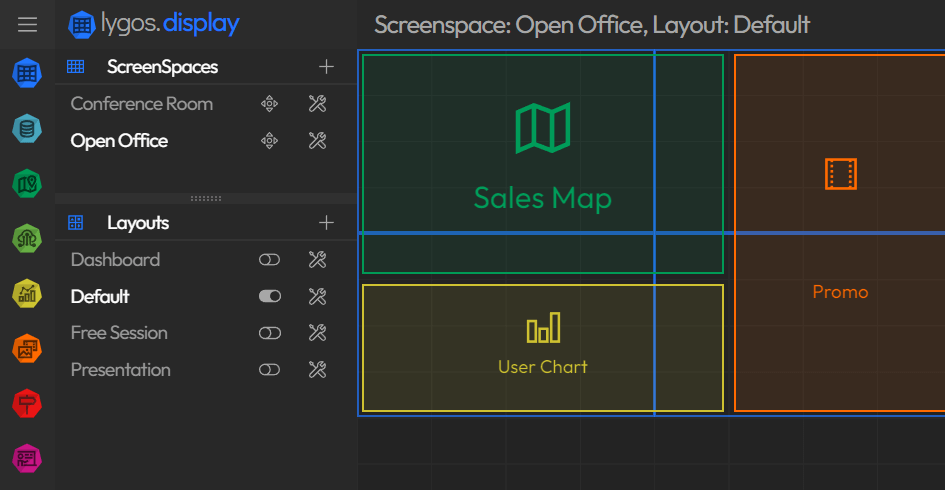
Task: Select the Default layout
Action: coord(100,296)
